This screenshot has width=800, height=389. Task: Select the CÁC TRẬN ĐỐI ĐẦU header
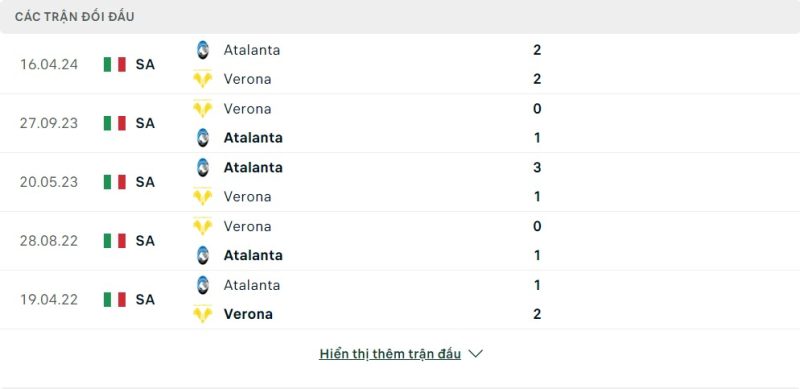click(74, 17)
